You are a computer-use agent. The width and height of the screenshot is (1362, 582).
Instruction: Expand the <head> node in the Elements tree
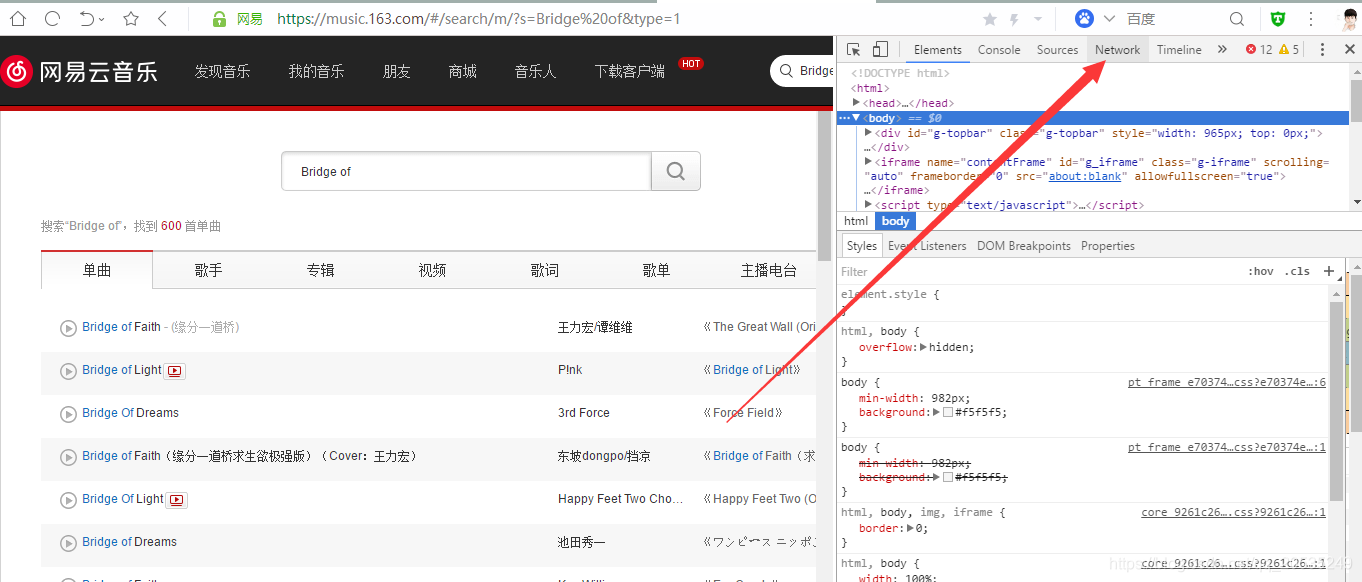(x=857, y=103)
